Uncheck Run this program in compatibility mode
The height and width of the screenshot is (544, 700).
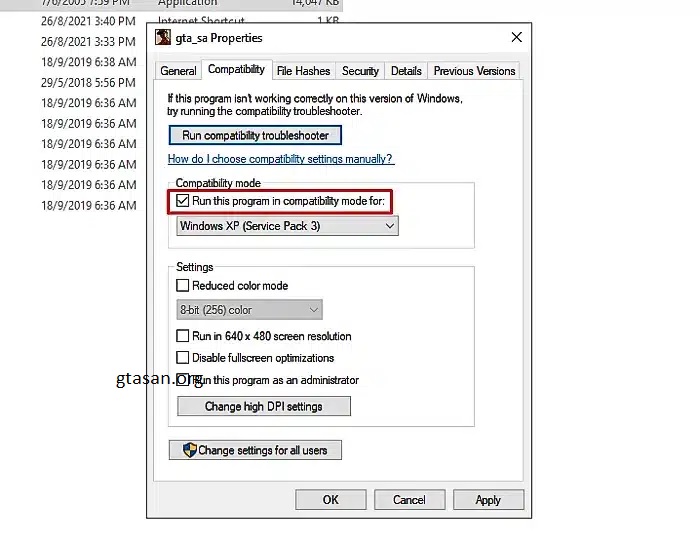tap(183, 201)
